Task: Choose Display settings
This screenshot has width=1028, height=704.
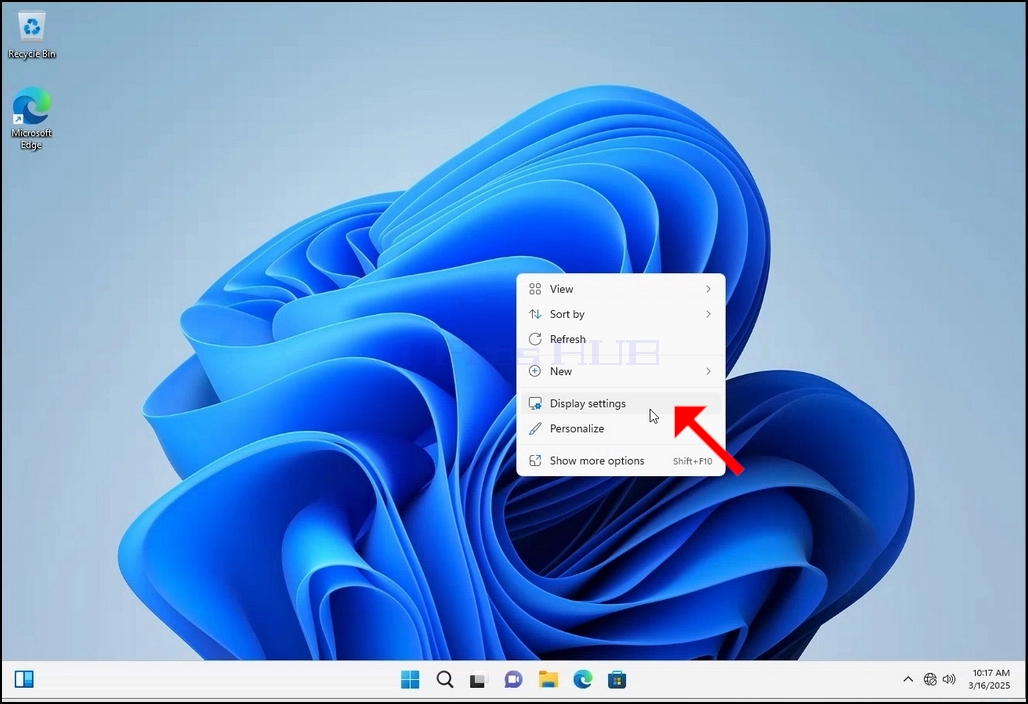Action: pos(621,403)
